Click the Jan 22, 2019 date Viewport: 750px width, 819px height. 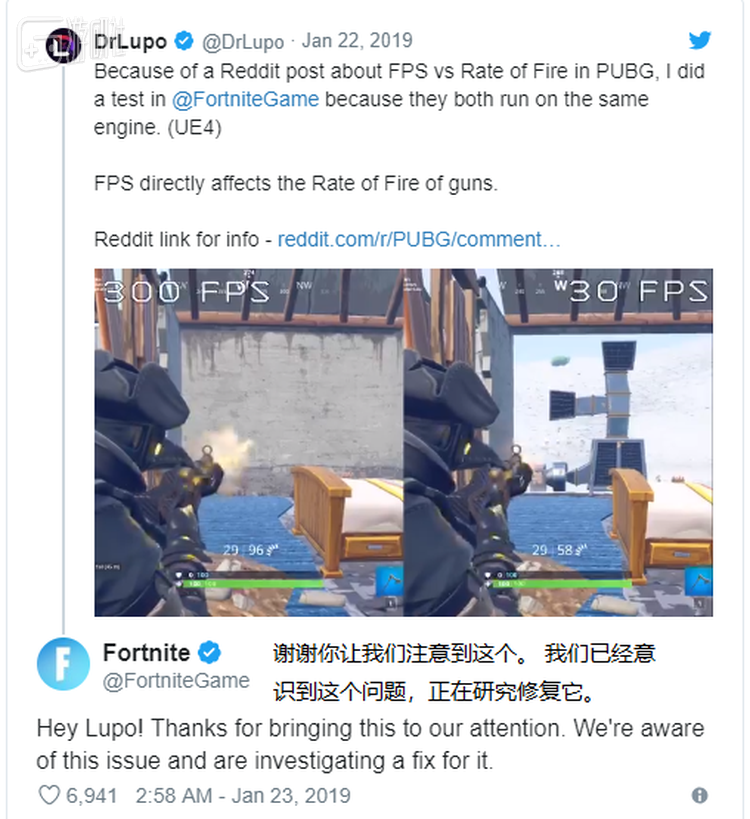click(x=357, y=41)
